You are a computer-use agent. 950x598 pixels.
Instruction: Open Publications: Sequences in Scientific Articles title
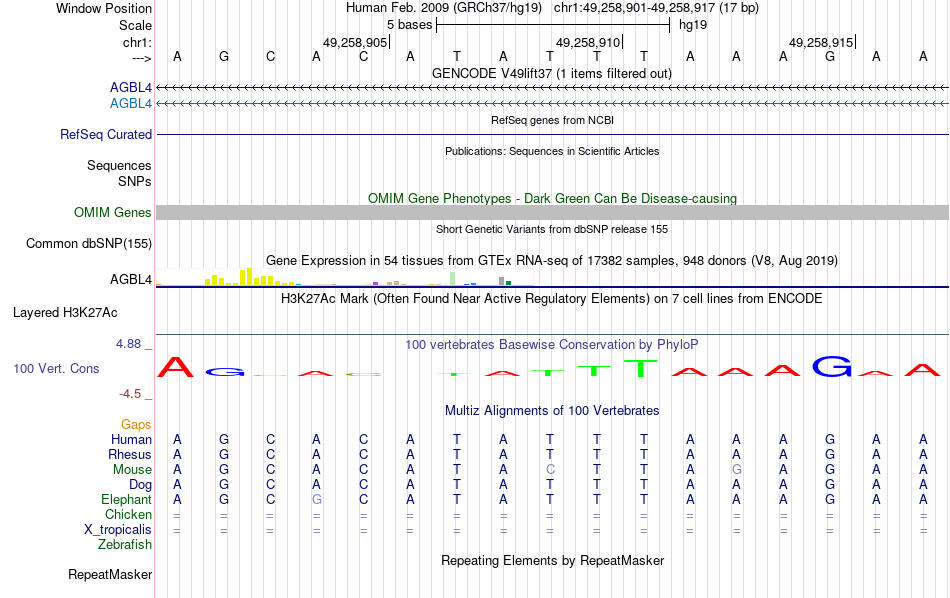coord(552,151)
